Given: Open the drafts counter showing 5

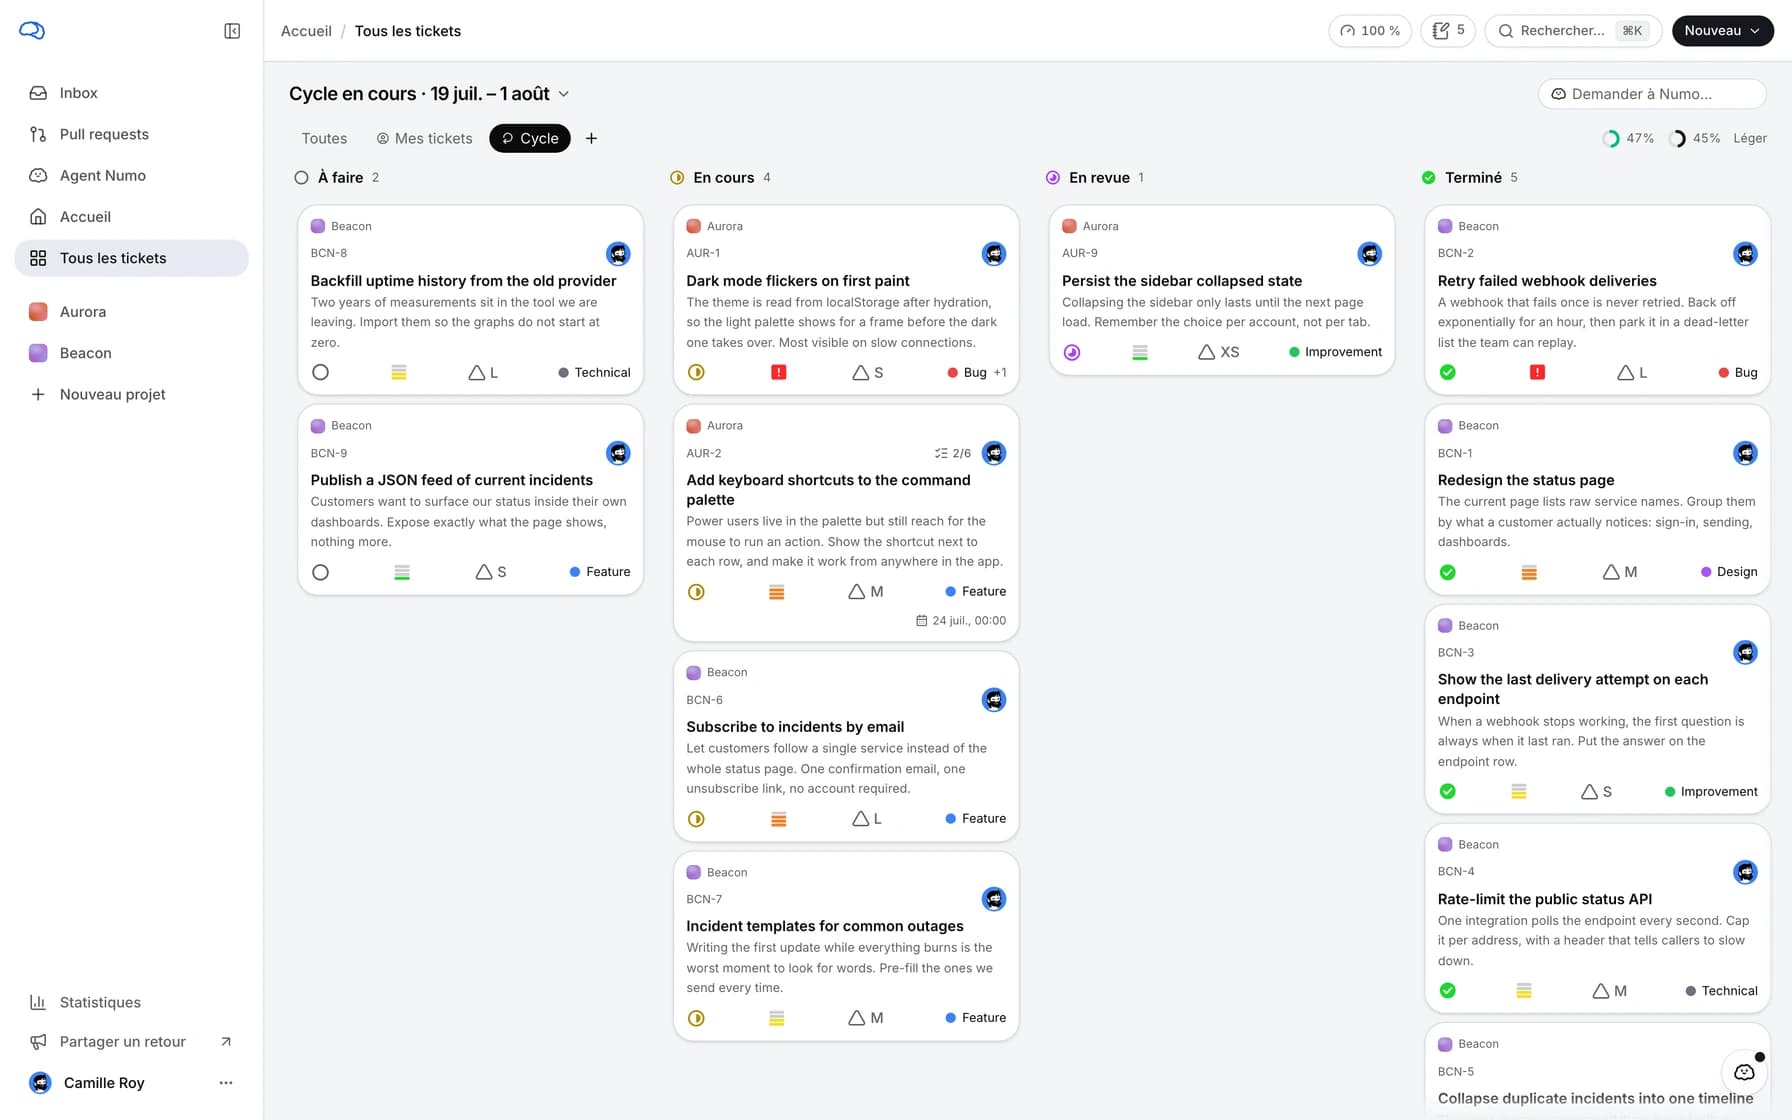Looking at the screenshot, I should tap(1448, 31).
